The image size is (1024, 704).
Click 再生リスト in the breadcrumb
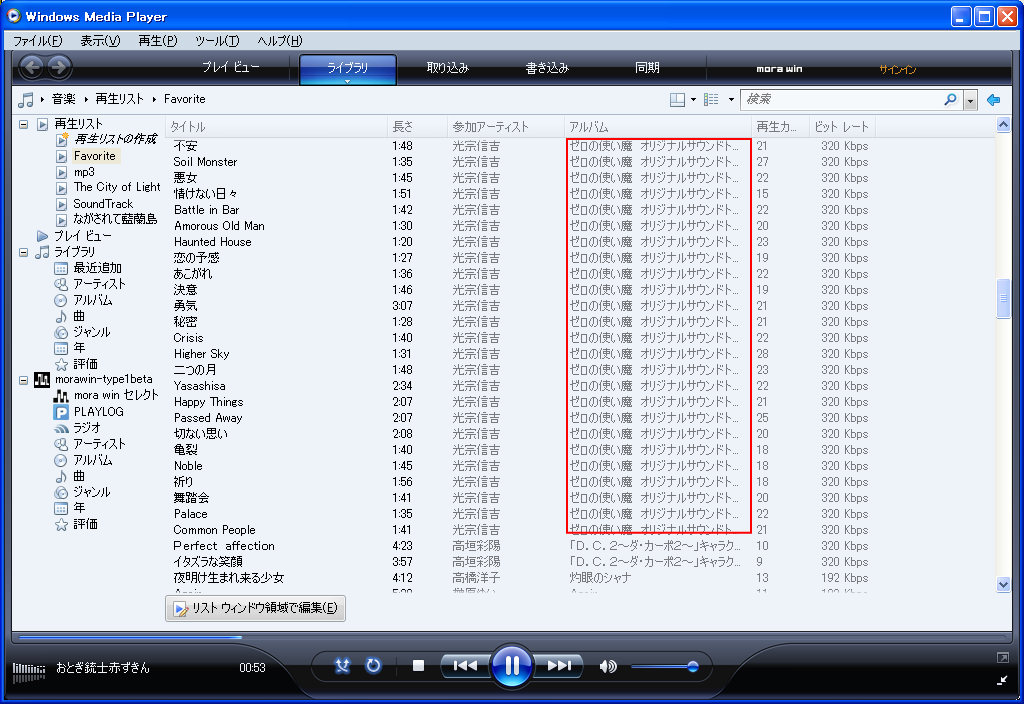(x=120, y=99)
